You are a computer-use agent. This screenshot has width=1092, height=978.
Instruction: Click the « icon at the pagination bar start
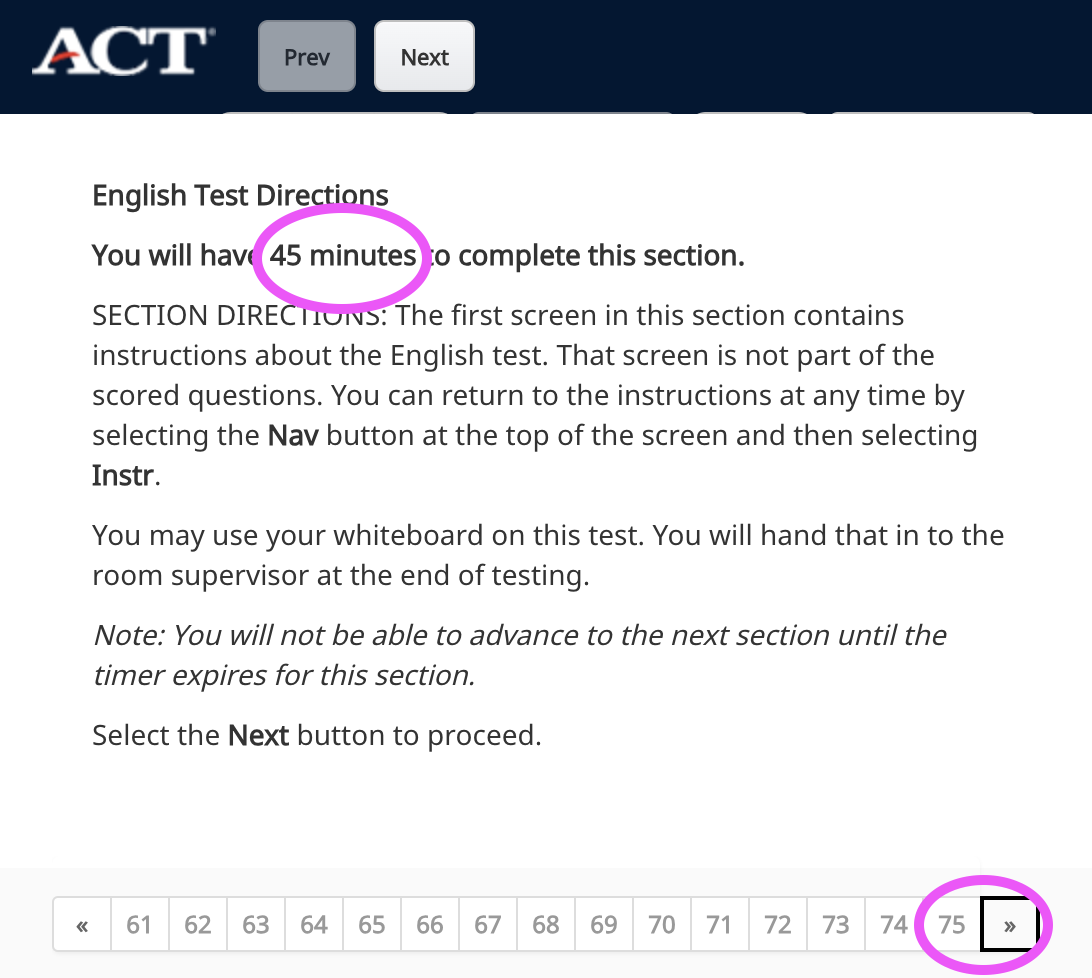pos(81,924)
